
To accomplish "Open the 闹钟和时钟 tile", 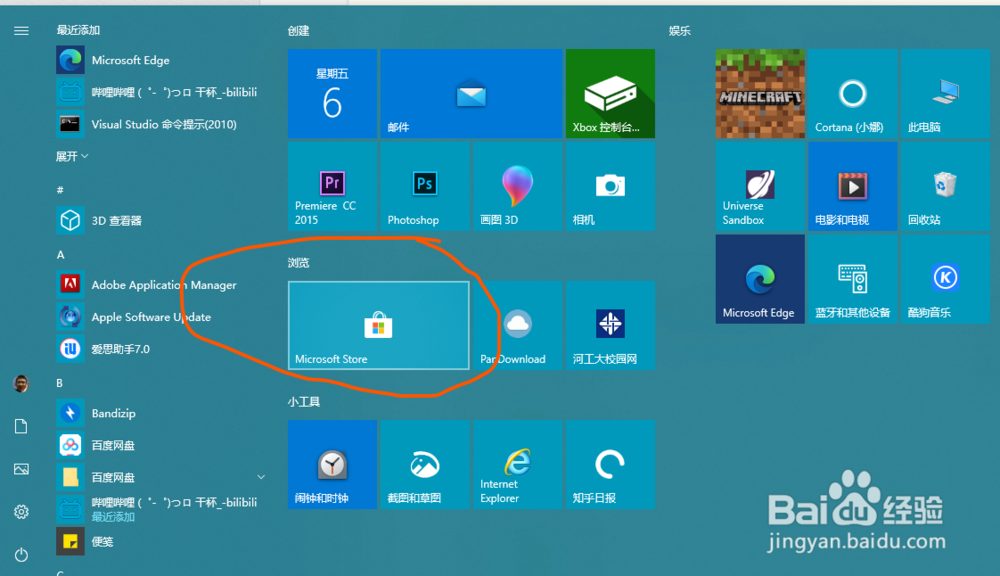I will 332,464.
